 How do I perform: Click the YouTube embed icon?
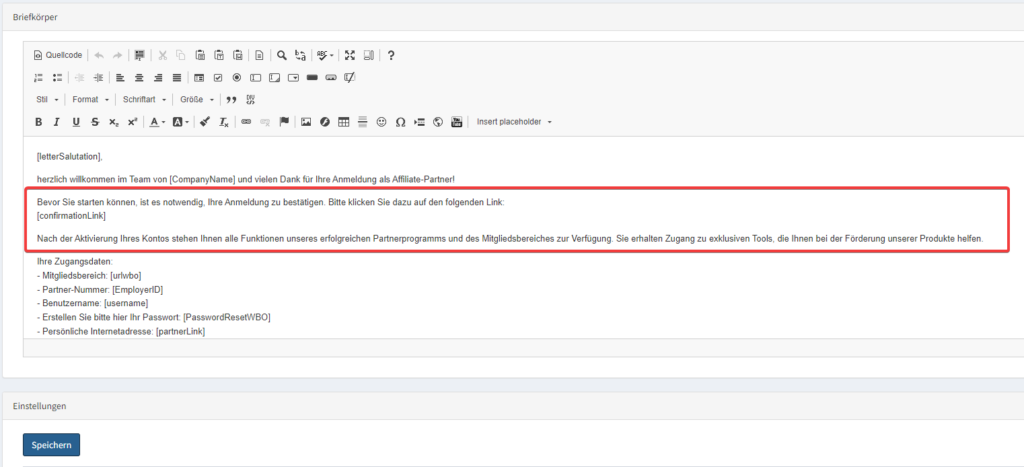pos(457,122)
